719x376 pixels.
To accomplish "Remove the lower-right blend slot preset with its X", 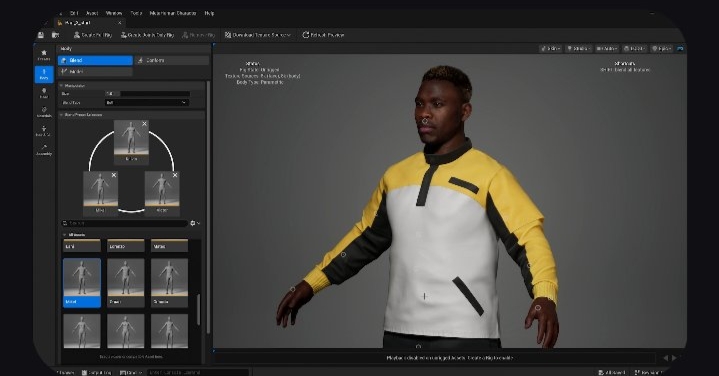I will pyautogui.click(x=175, y=175).
